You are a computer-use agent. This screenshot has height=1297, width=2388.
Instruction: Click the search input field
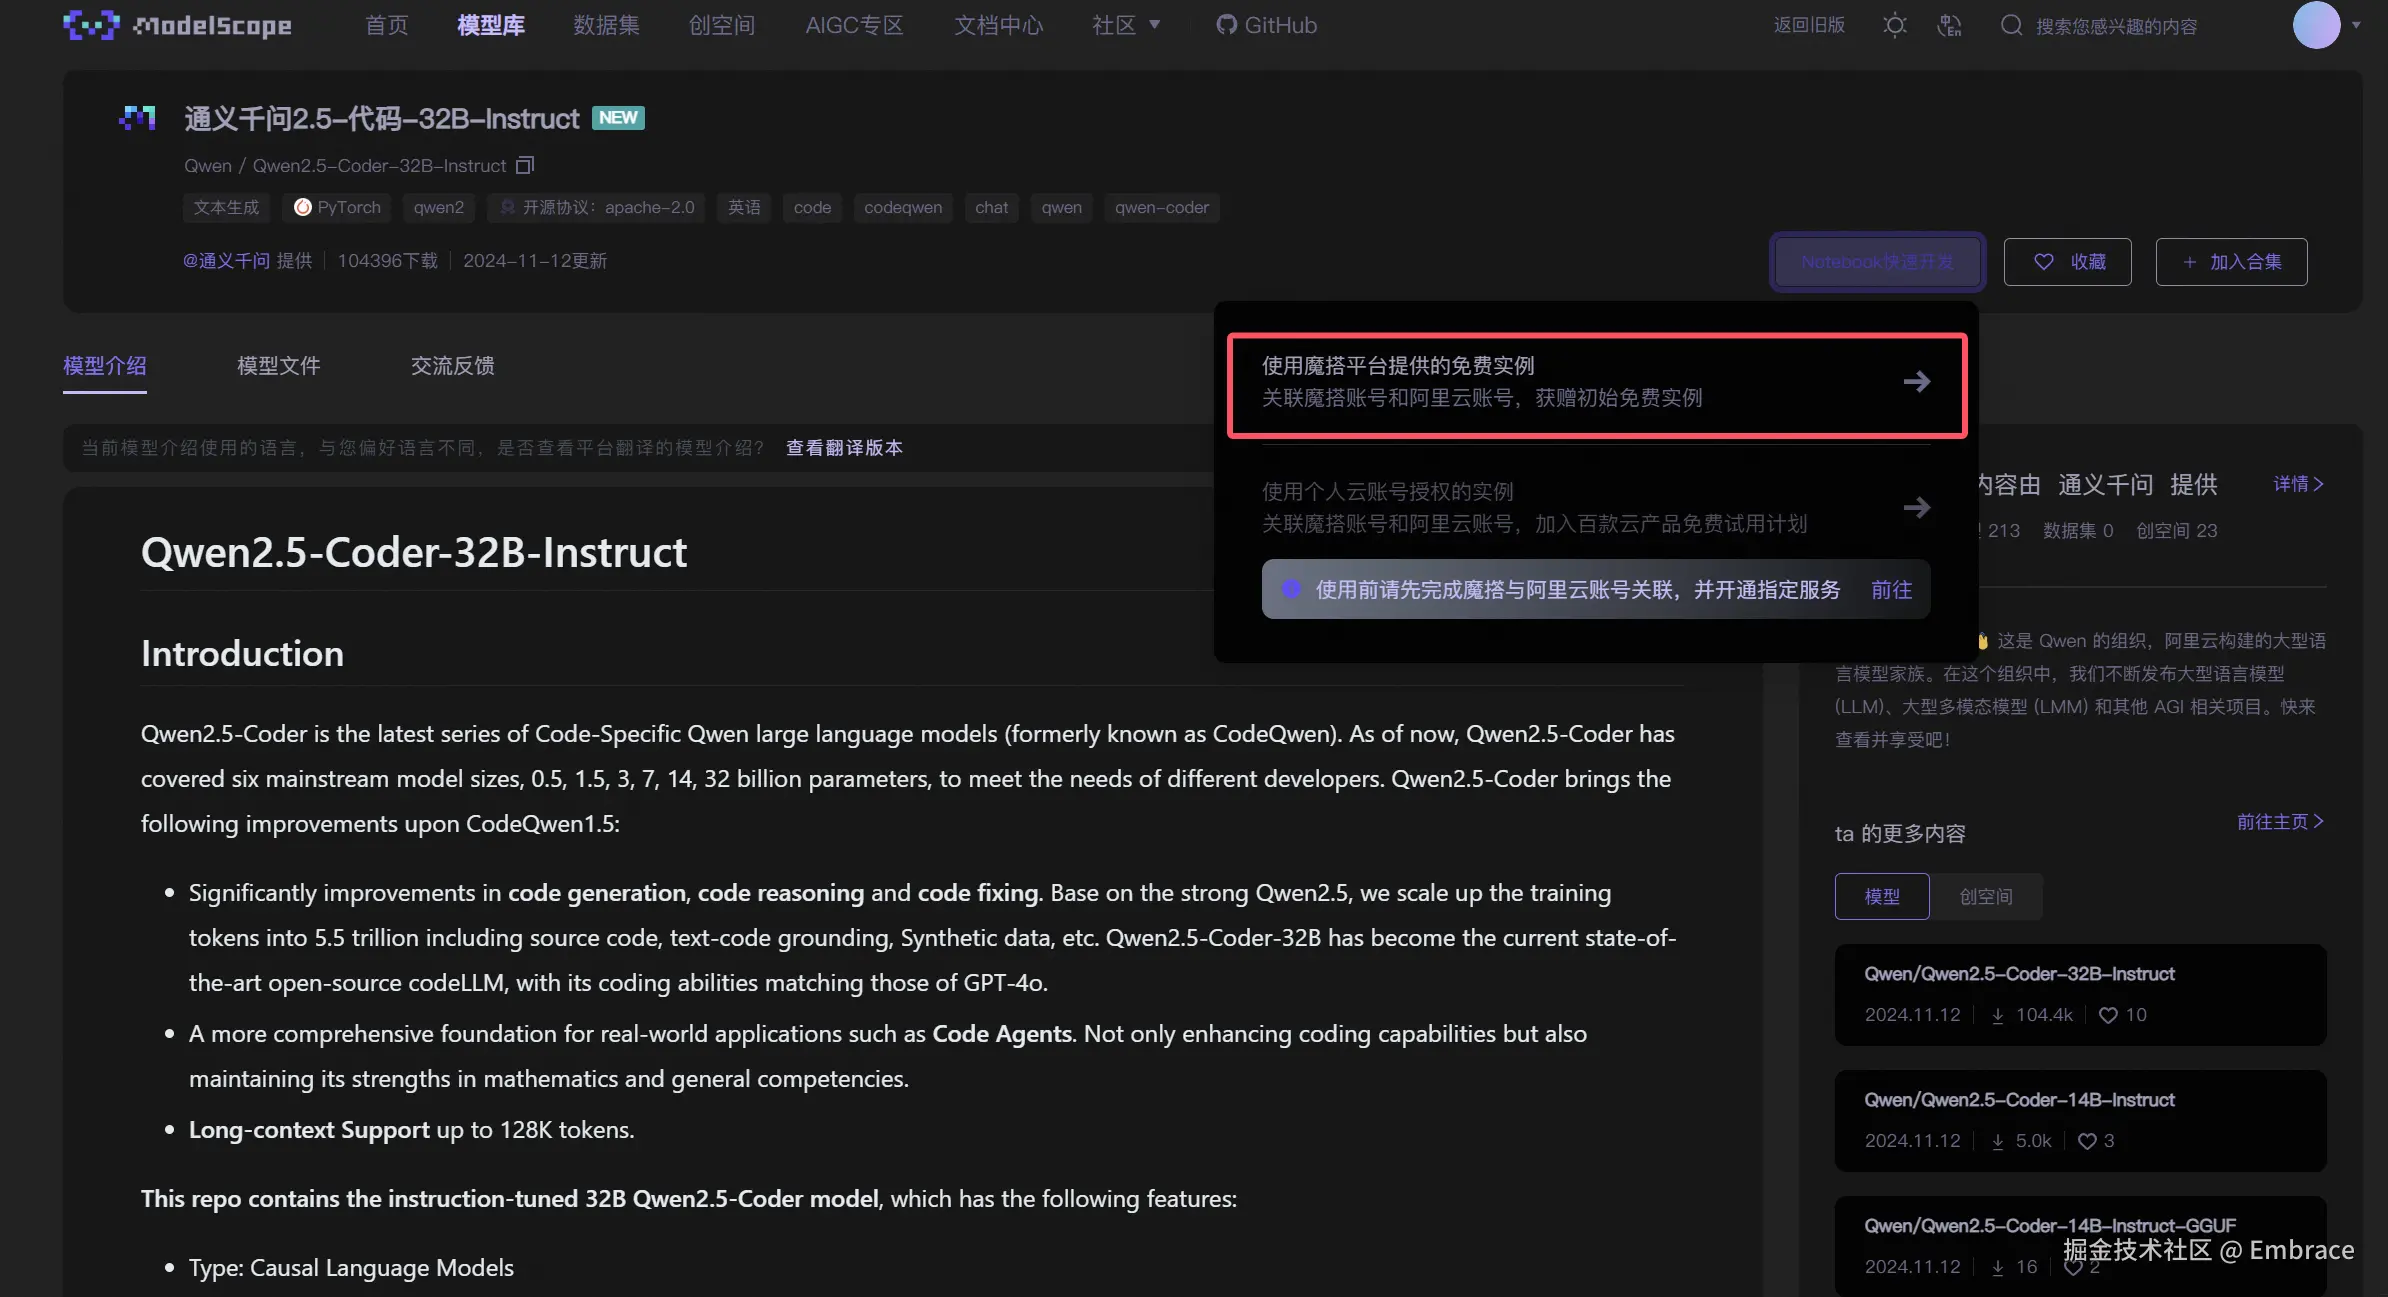(x=2116, y=27)
